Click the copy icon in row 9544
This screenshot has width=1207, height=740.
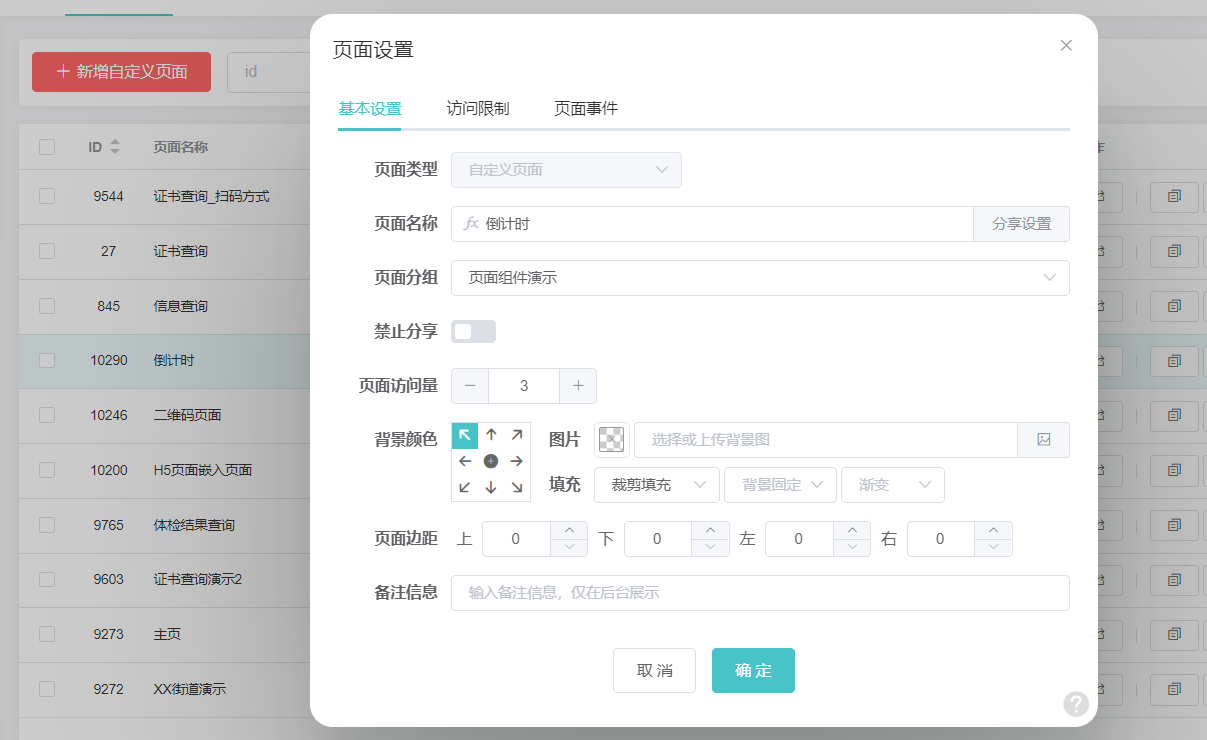tap(1174, 196)
